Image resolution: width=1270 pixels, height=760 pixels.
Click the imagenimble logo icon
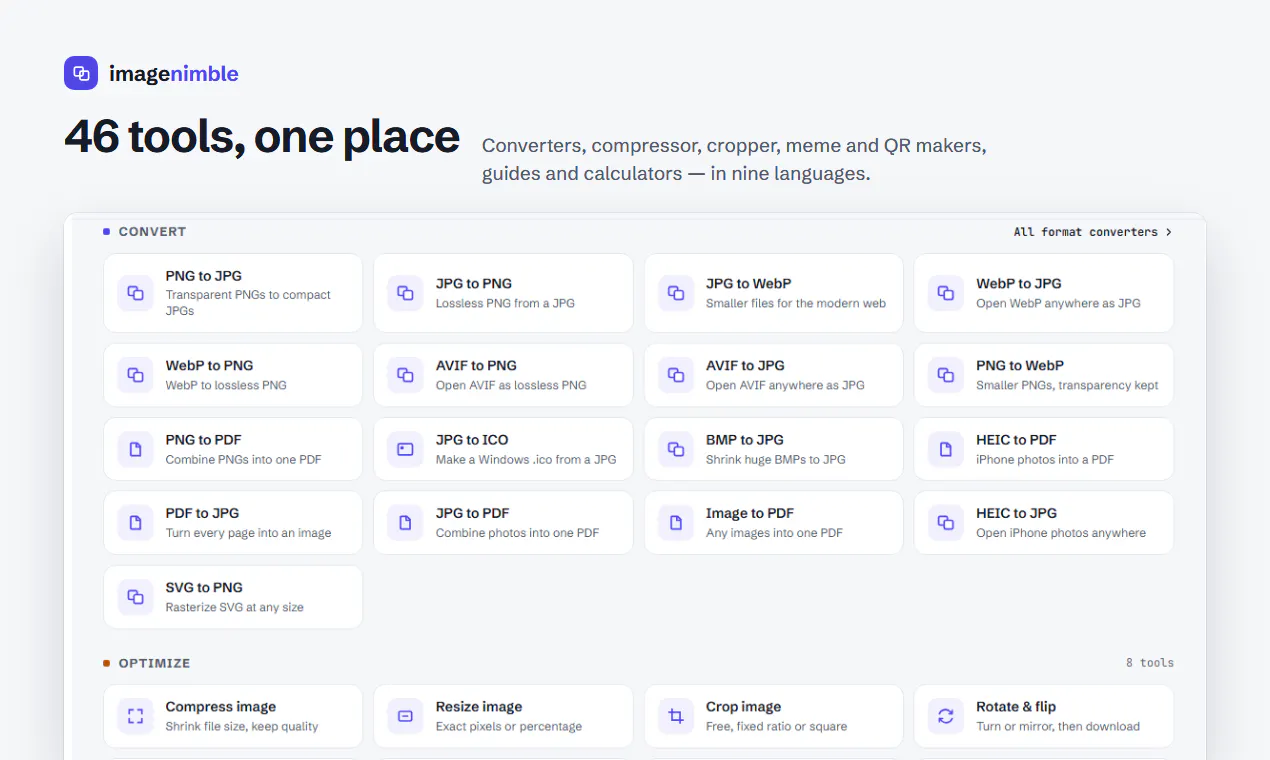81,73
